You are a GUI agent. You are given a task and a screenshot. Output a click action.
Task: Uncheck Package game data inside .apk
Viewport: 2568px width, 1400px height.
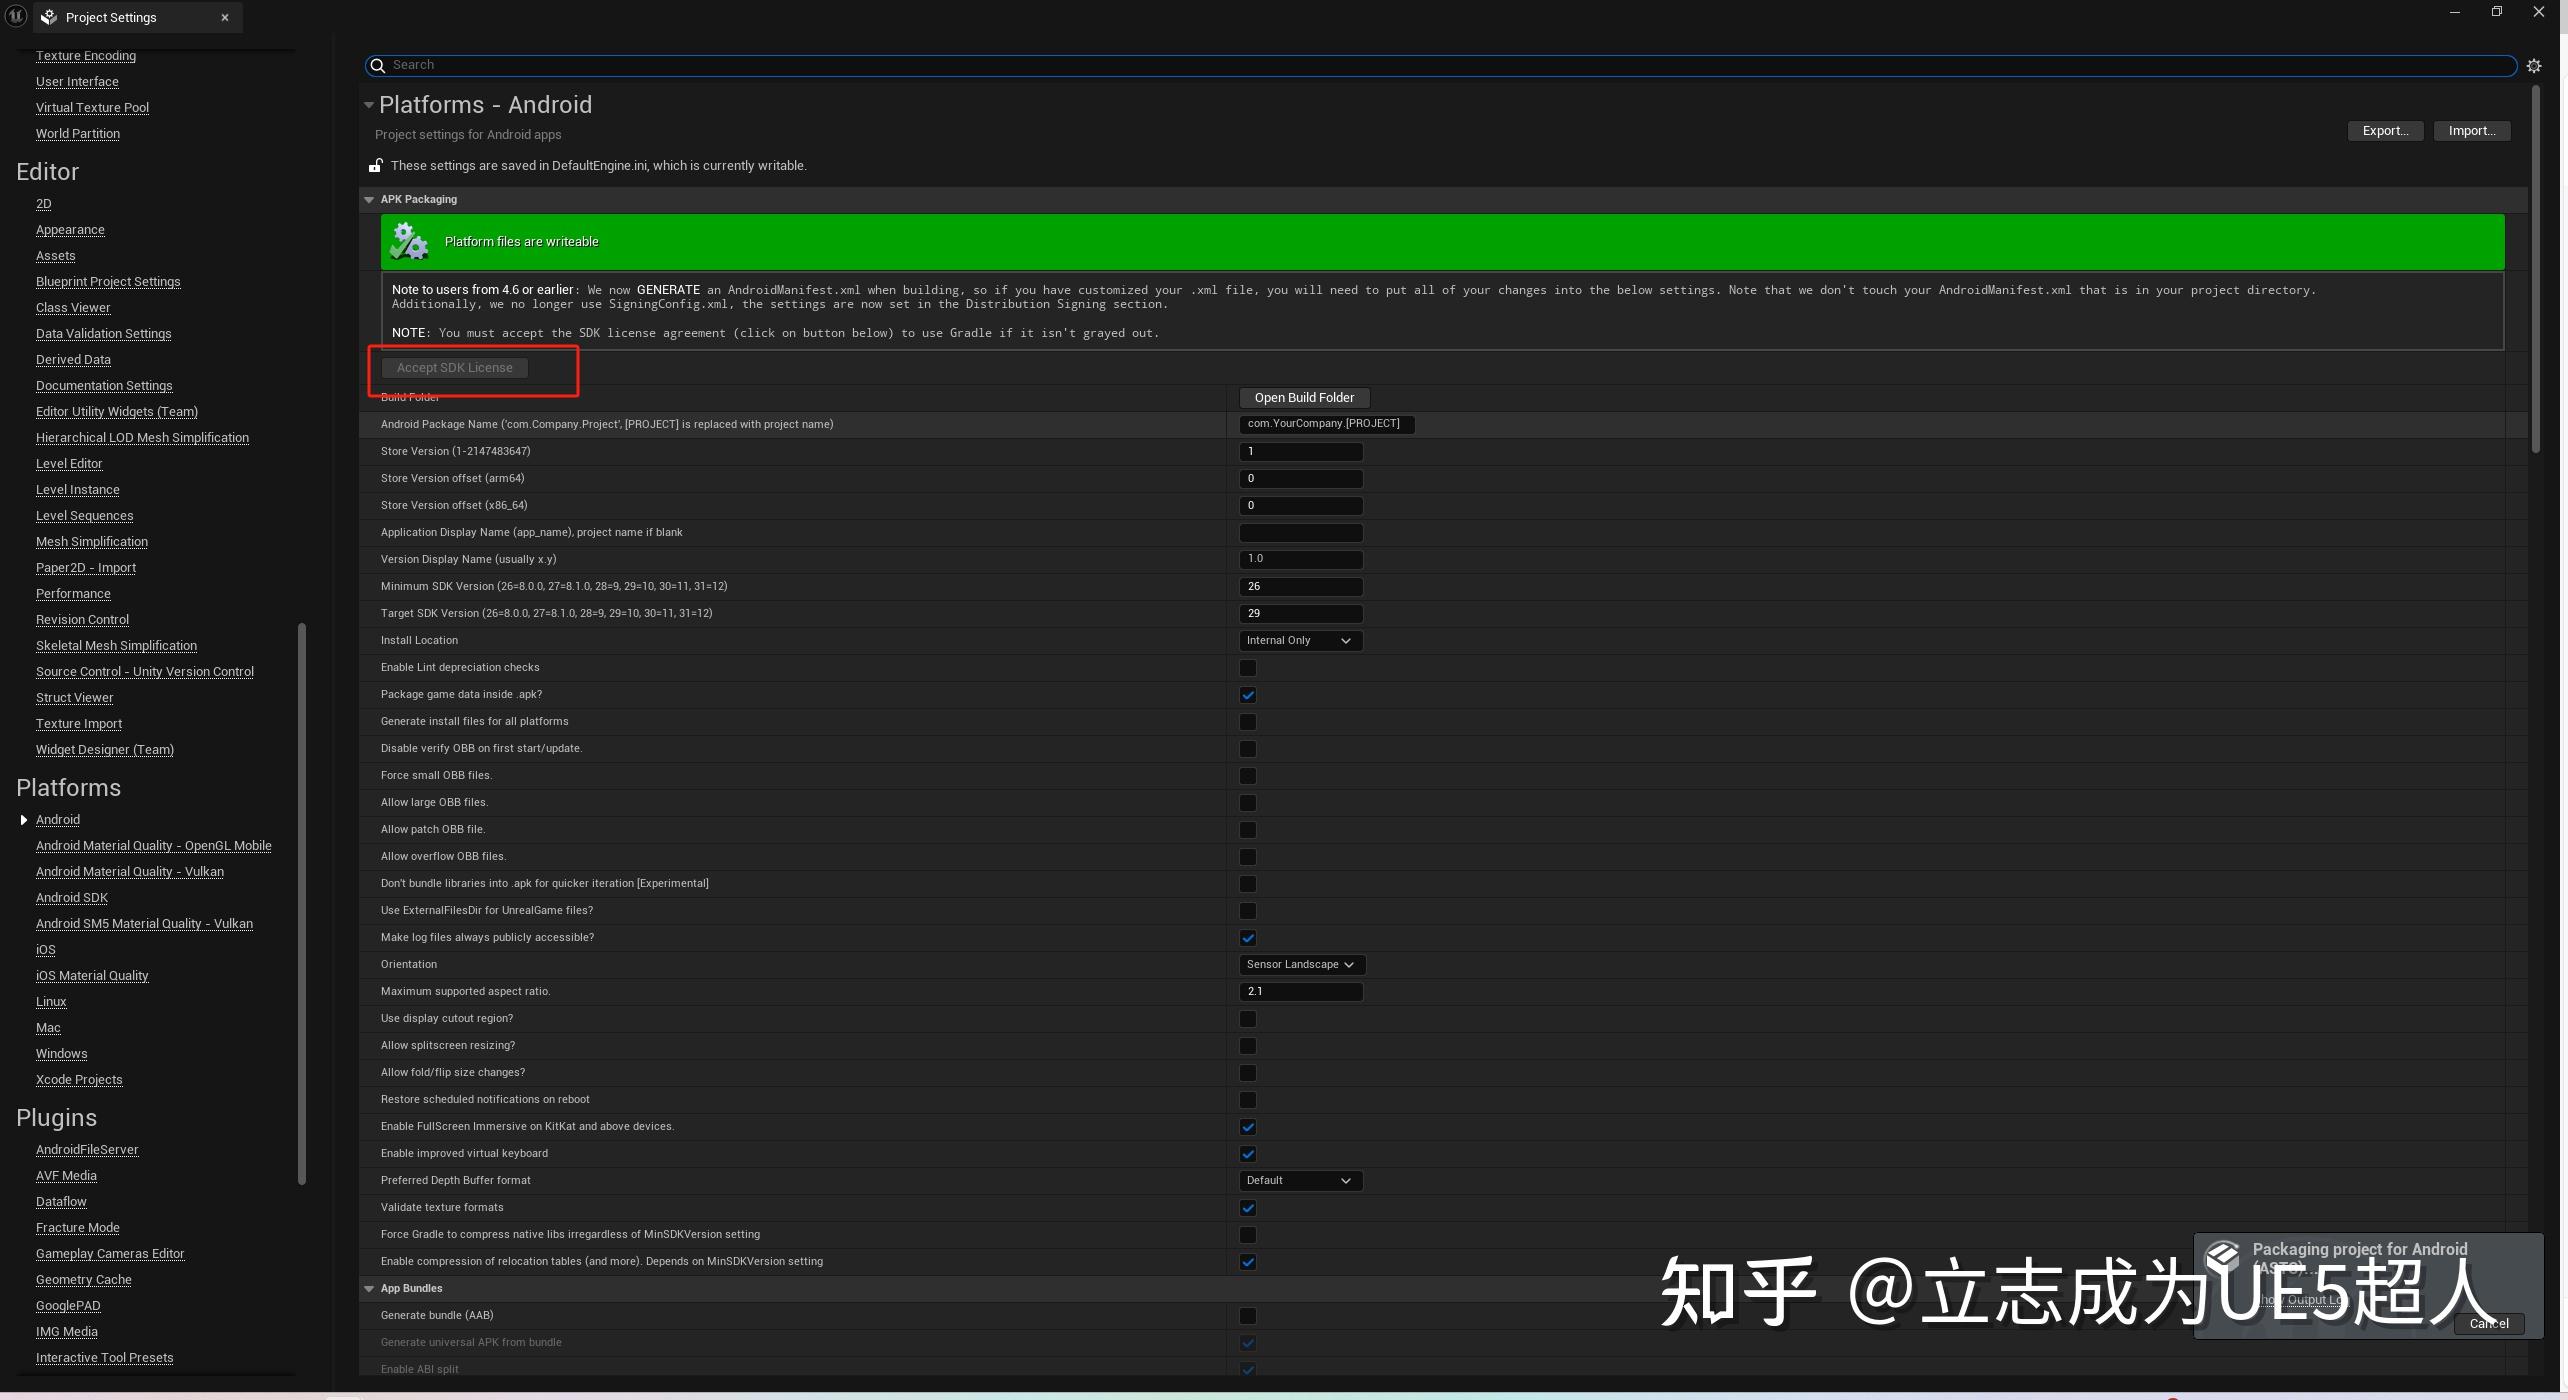coord(1247,695)
